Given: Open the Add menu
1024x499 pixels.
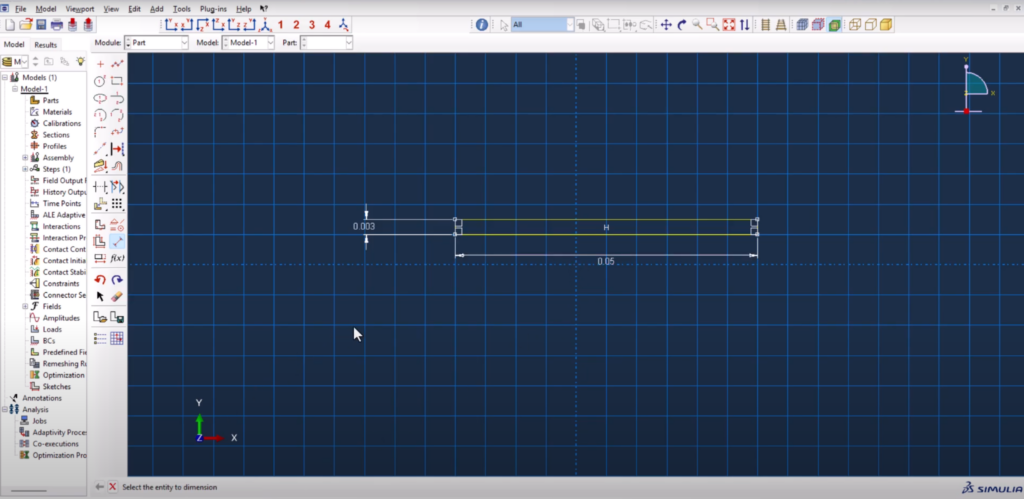Looking at the screenshot, I should (x=157, y=9).
